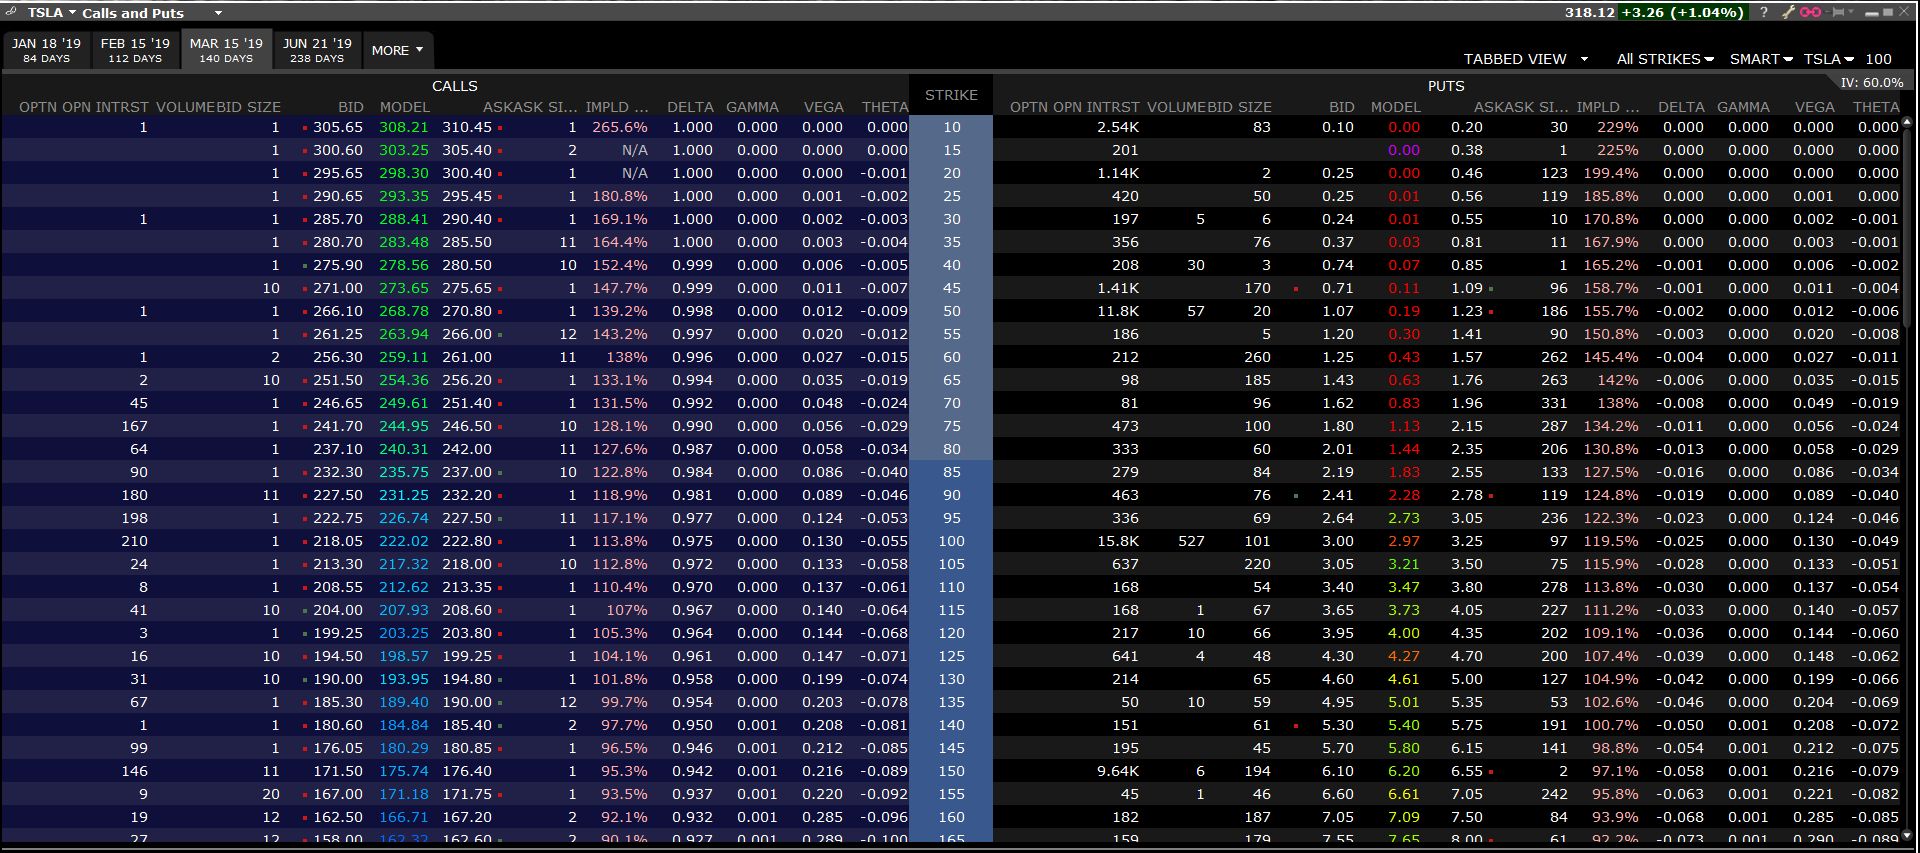
Task: Click put open interest 2.54K at strike 10
Action: [x=1118, y=127]
